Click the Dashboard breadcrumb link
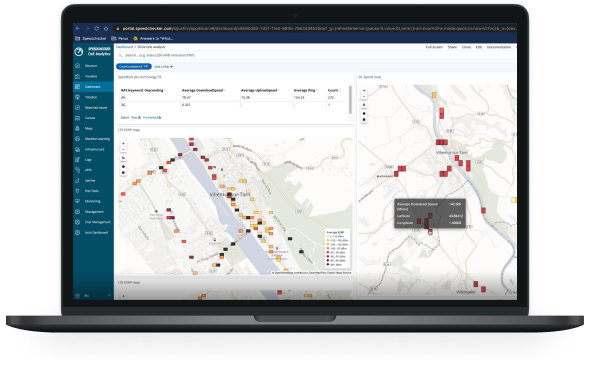This screenshot has width=590, height=365. point(124,47)
